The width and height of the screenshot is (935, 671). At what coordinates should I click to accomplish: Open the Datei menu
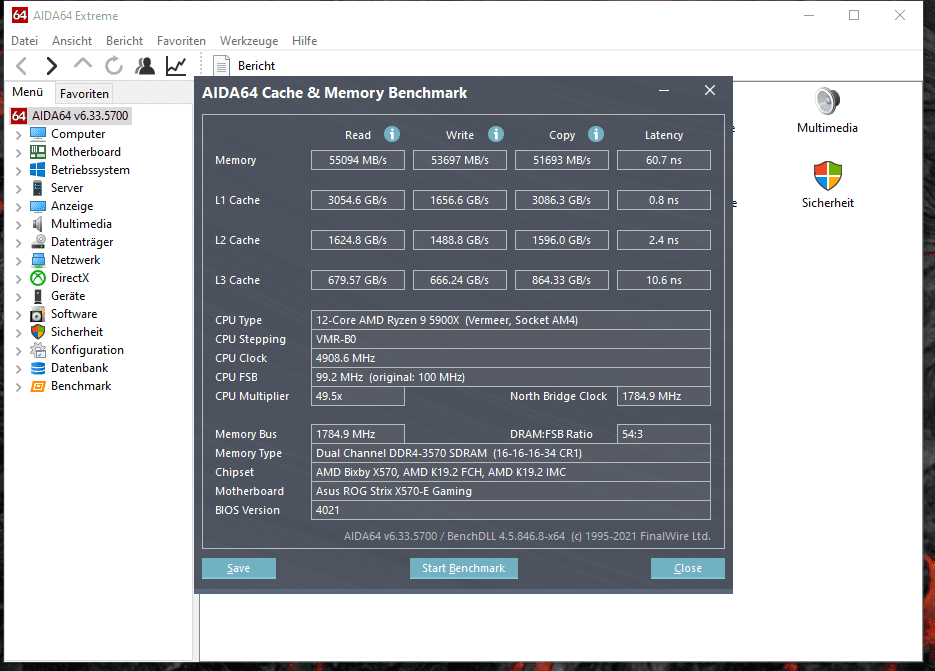(24, 41)
